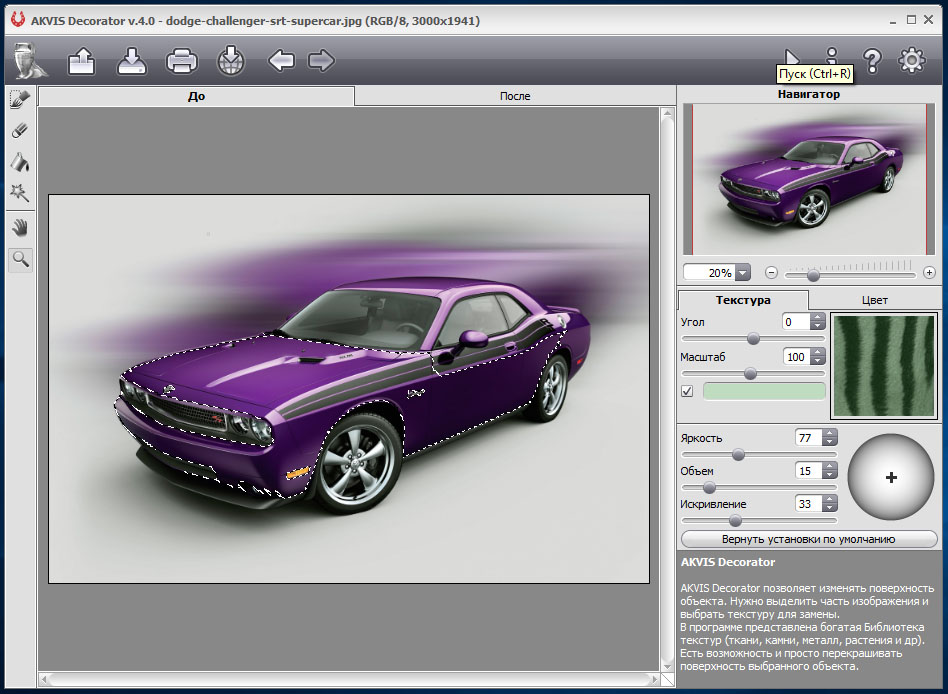Image resolution: width=948 pixels, height=694 pixels.
Task: Undo the last action with the left arrow
Action: [281, 60]
